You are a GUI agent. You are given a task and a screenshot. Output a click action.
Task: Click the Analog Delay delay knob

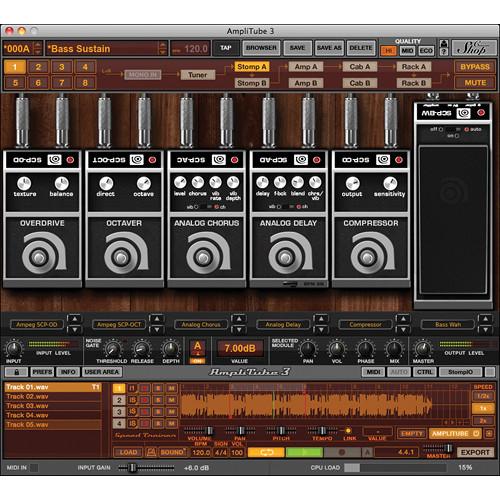pos(262,182)
